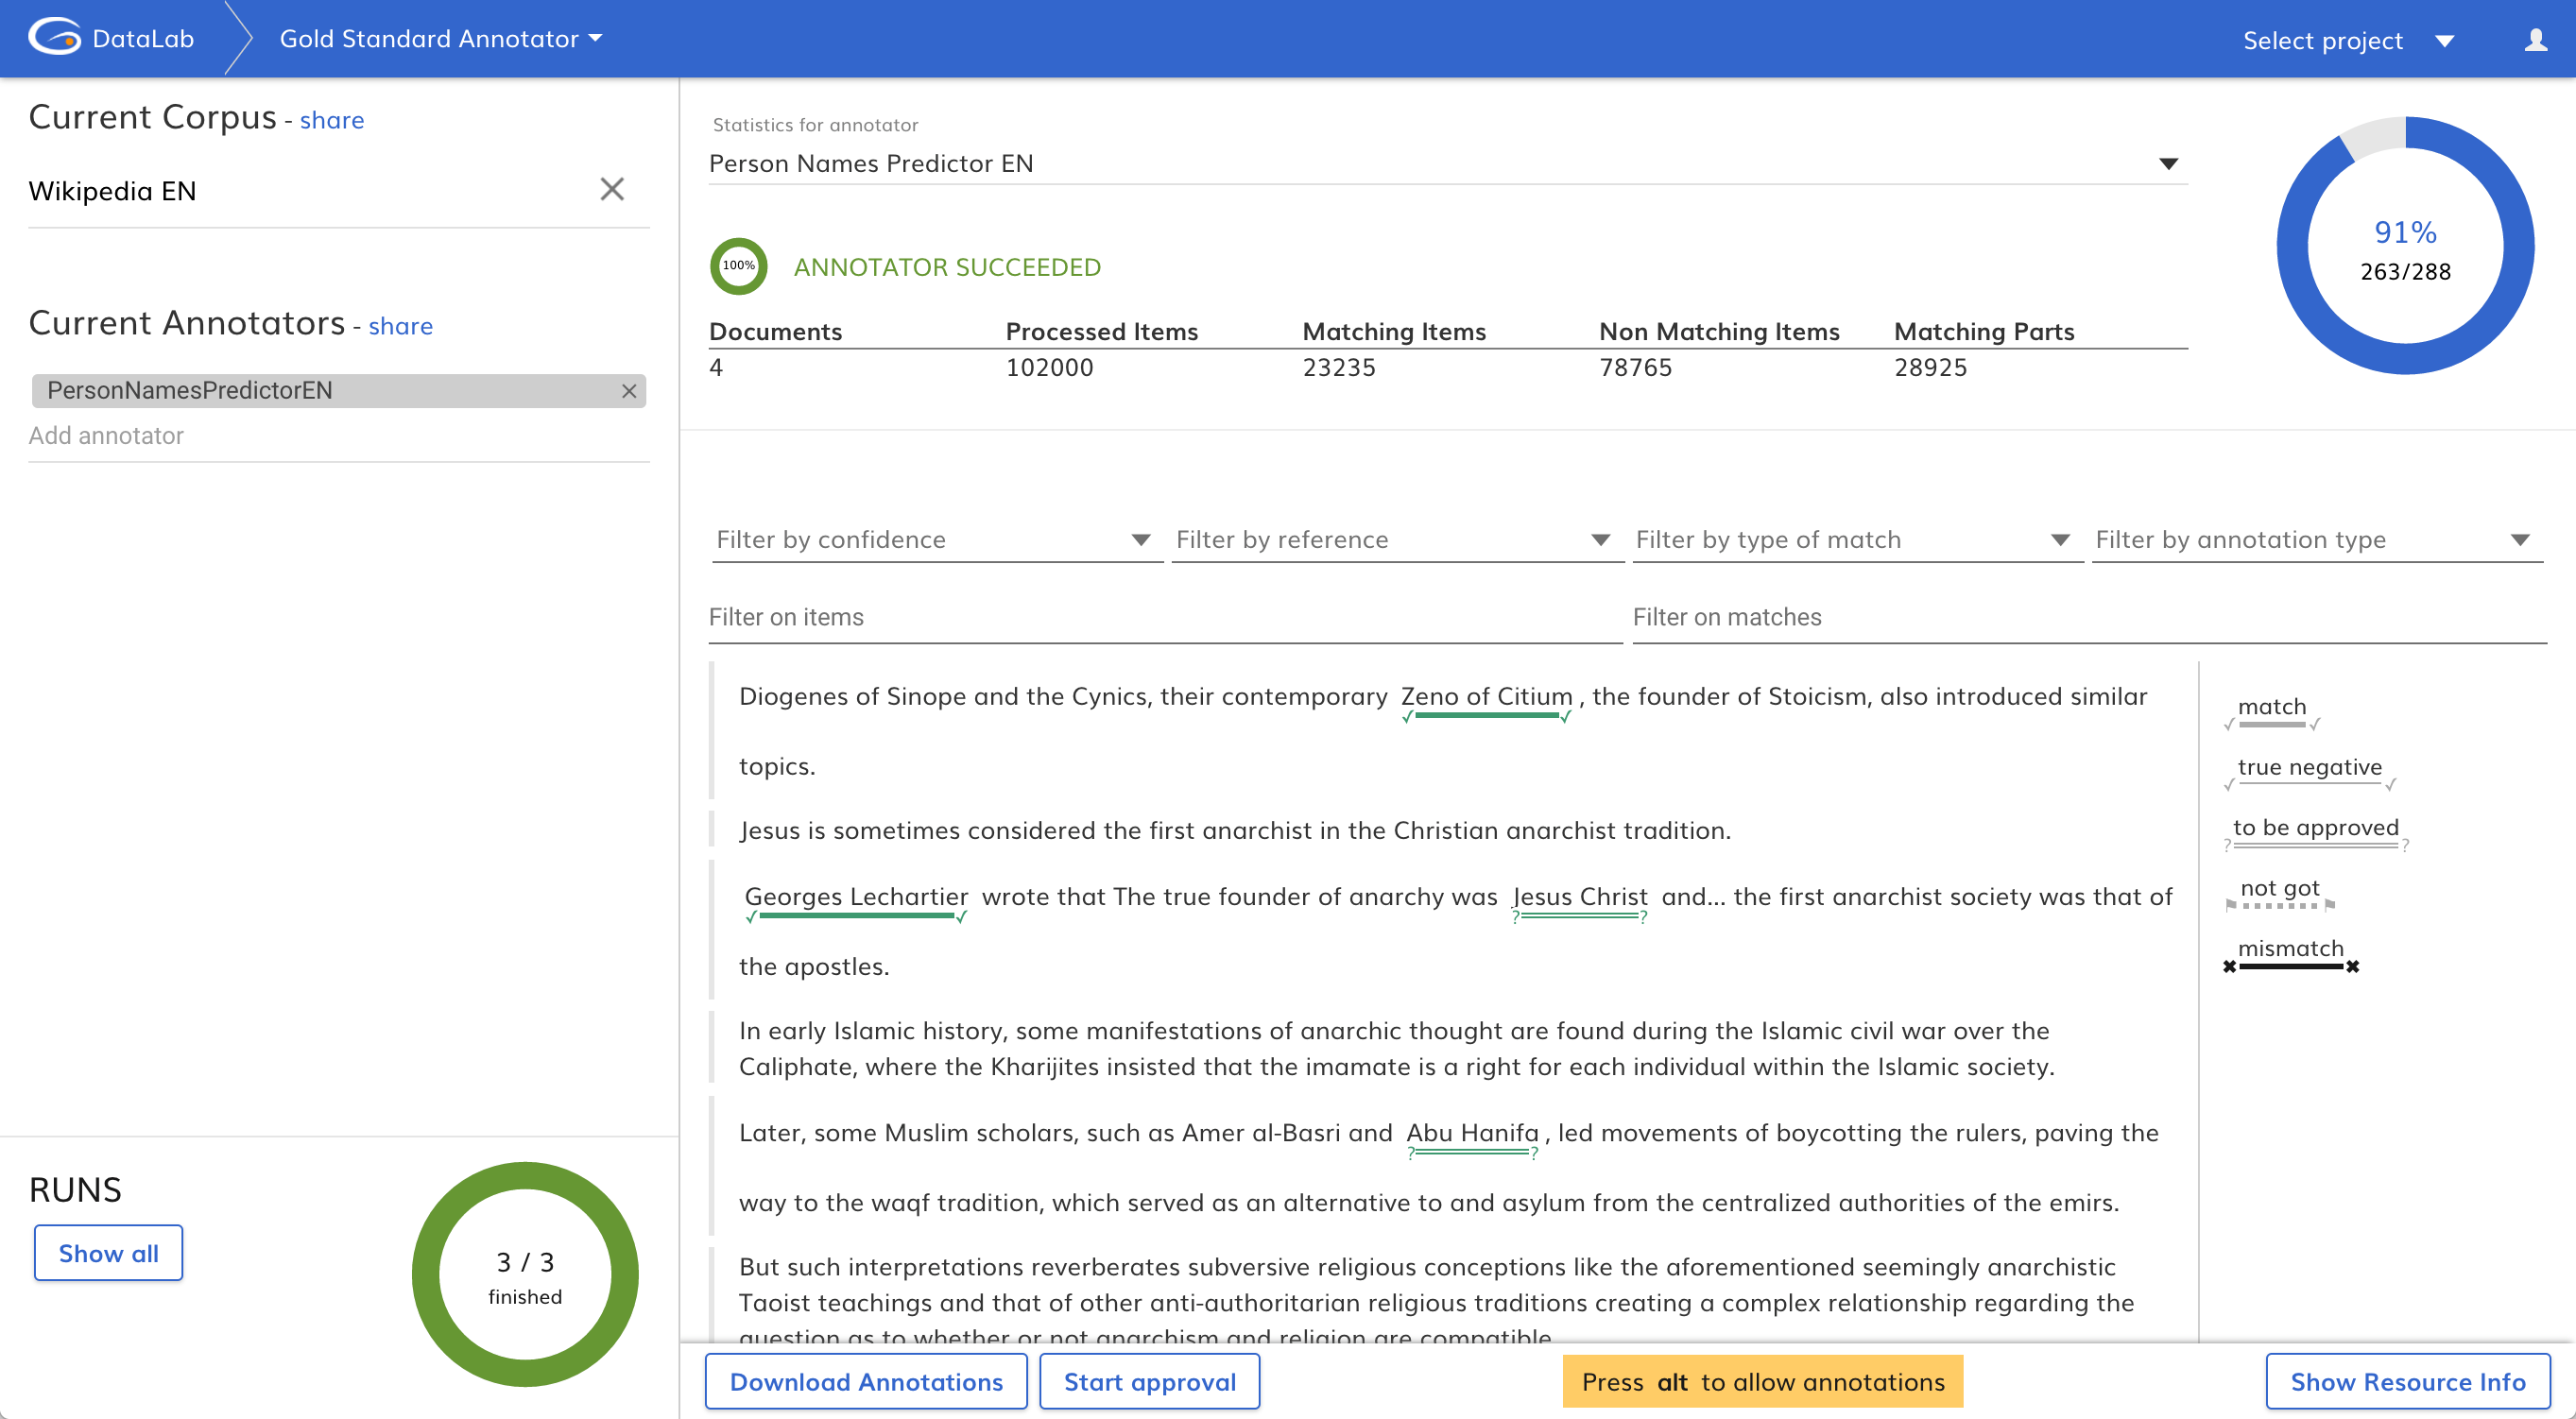The height and width of the screenshot is (1419, 2576).
Task: Focus the Filter on items field
Action: tap(1165, 618)
